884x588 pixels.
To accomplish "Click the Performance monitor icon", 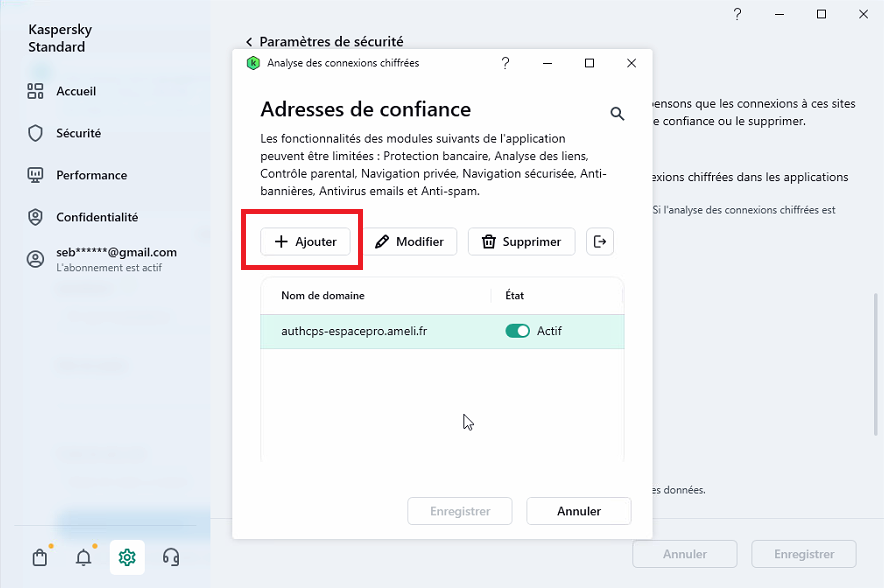I will (x=36, y=175).
